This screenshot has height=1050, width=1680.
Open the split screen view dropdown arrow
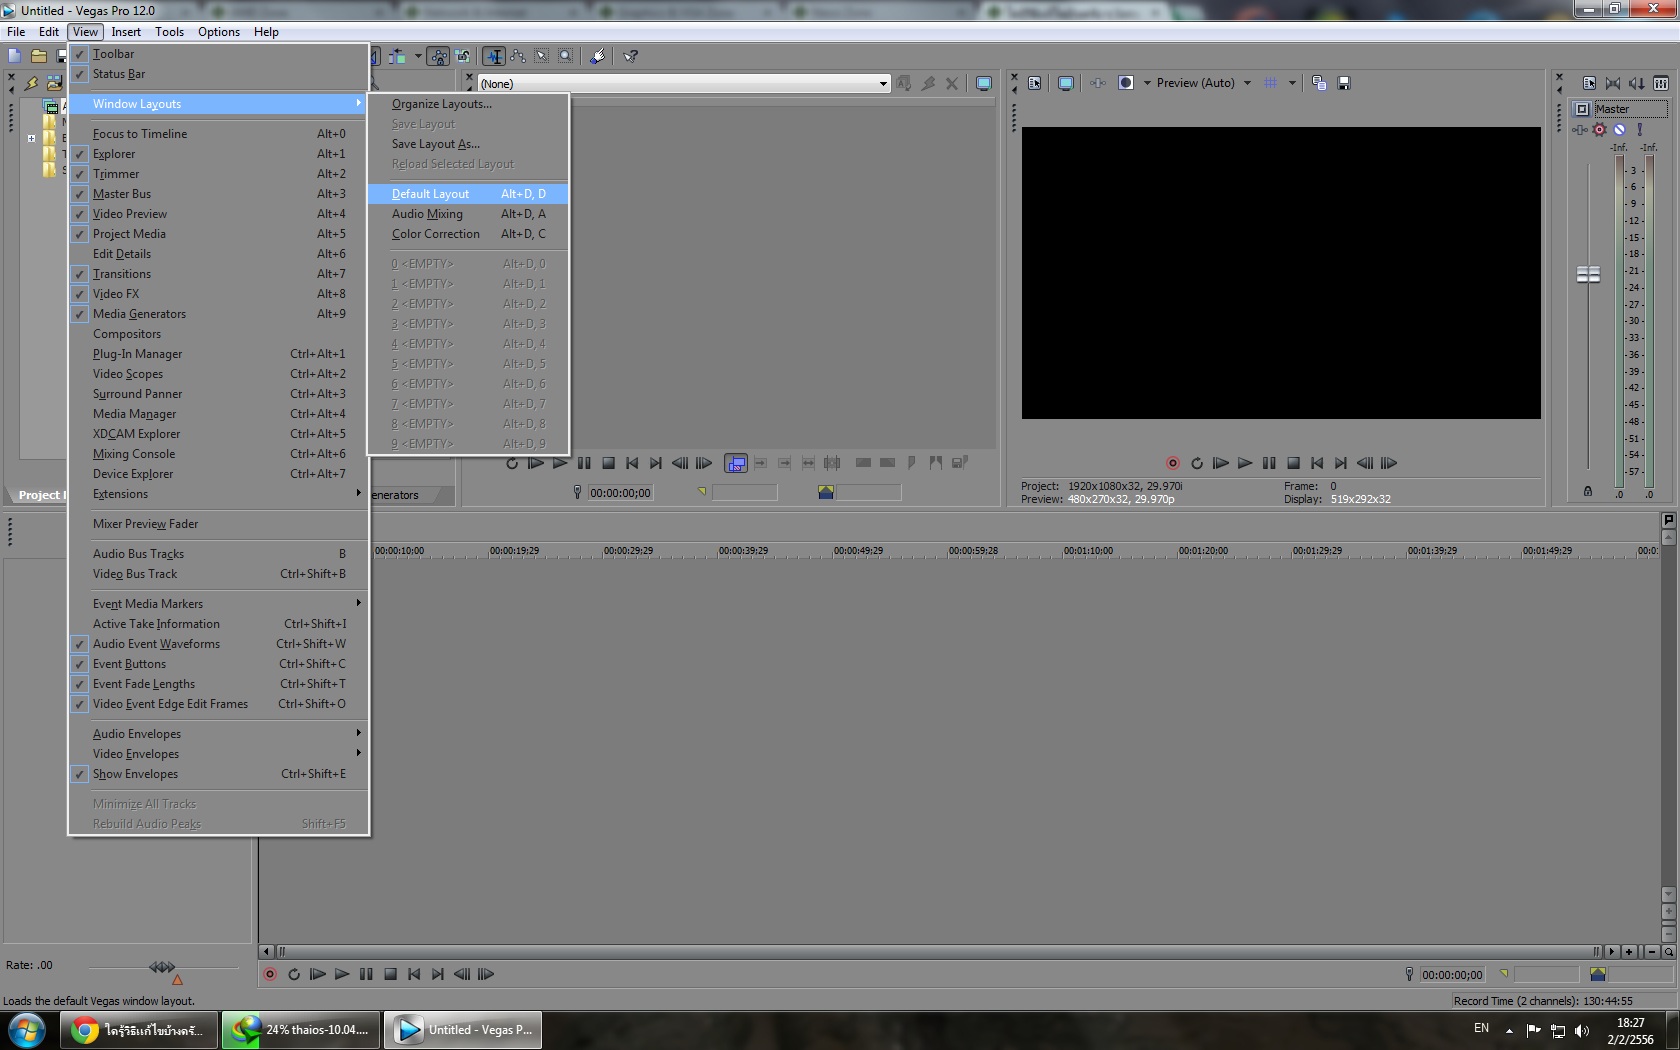coord(1147,83)
